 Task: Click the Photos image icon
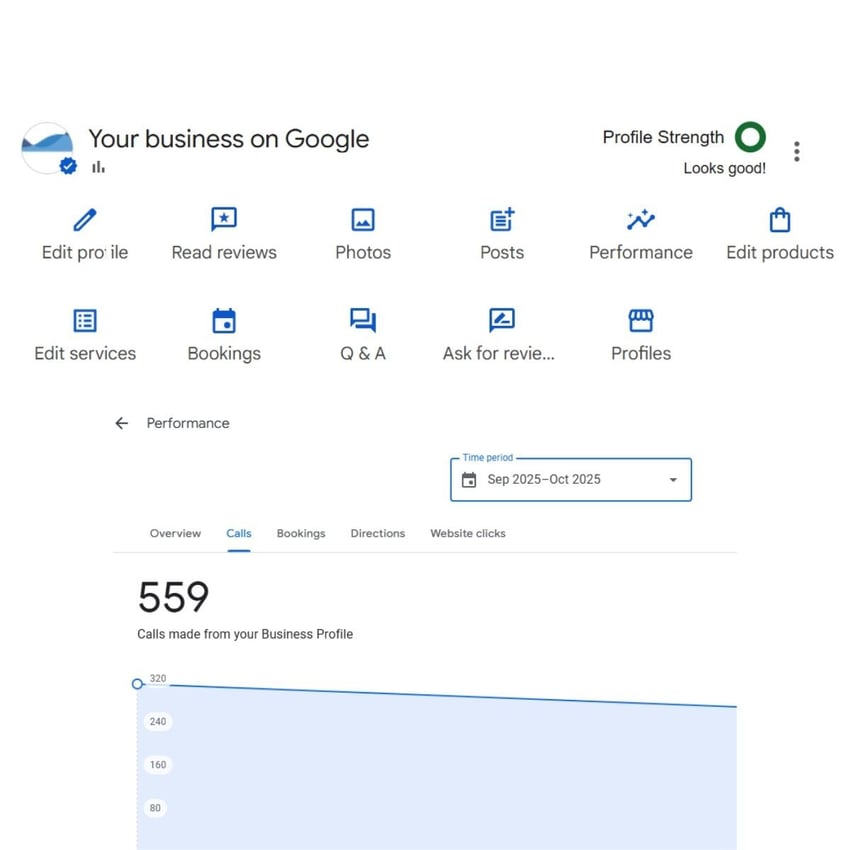pyautogui.click(x=362, y=219)
